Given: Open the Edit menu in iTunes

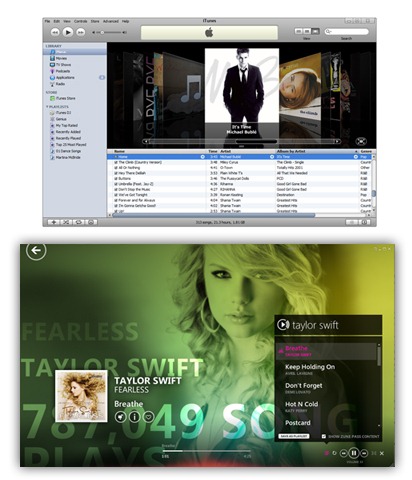Looking at the screenshot, I should 57,21.
